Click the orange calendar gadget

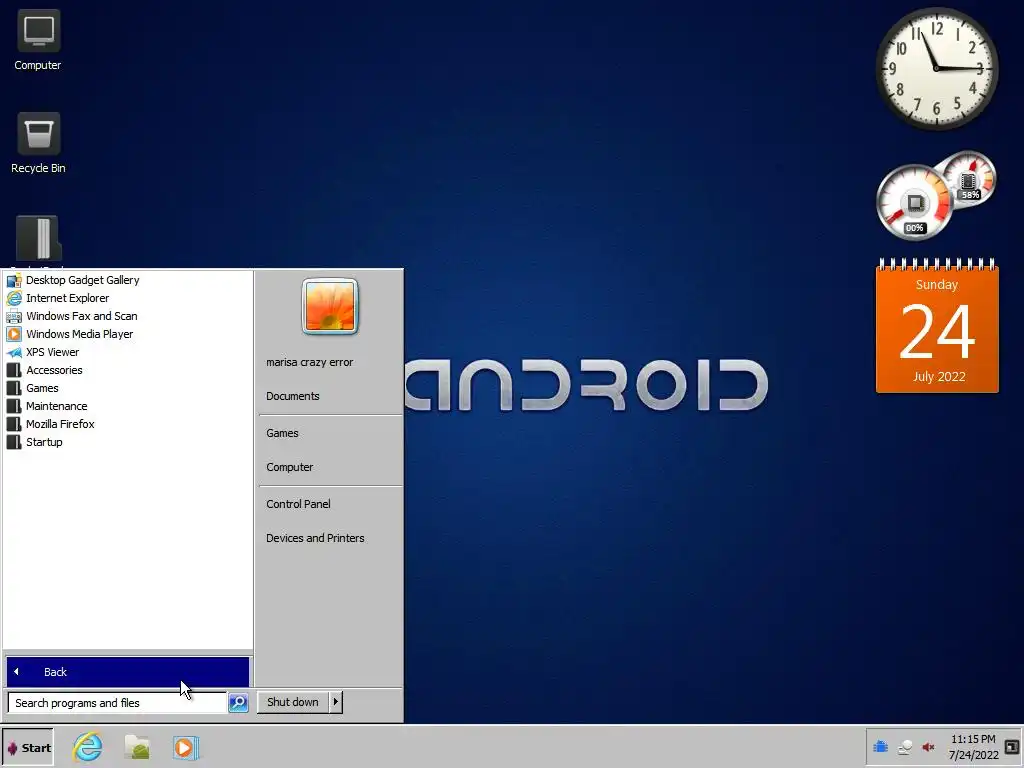[x=937, y=326]
